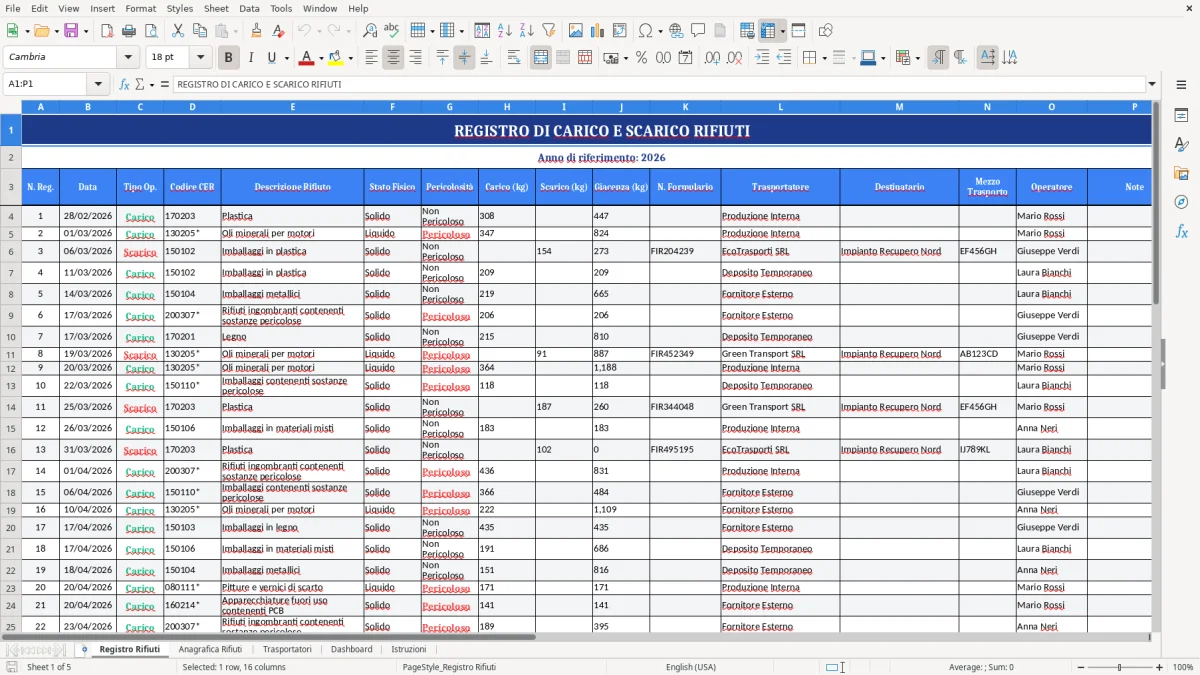Click into the formula input line
This screenshot has height=675, width=1200.
pos(660,85)
